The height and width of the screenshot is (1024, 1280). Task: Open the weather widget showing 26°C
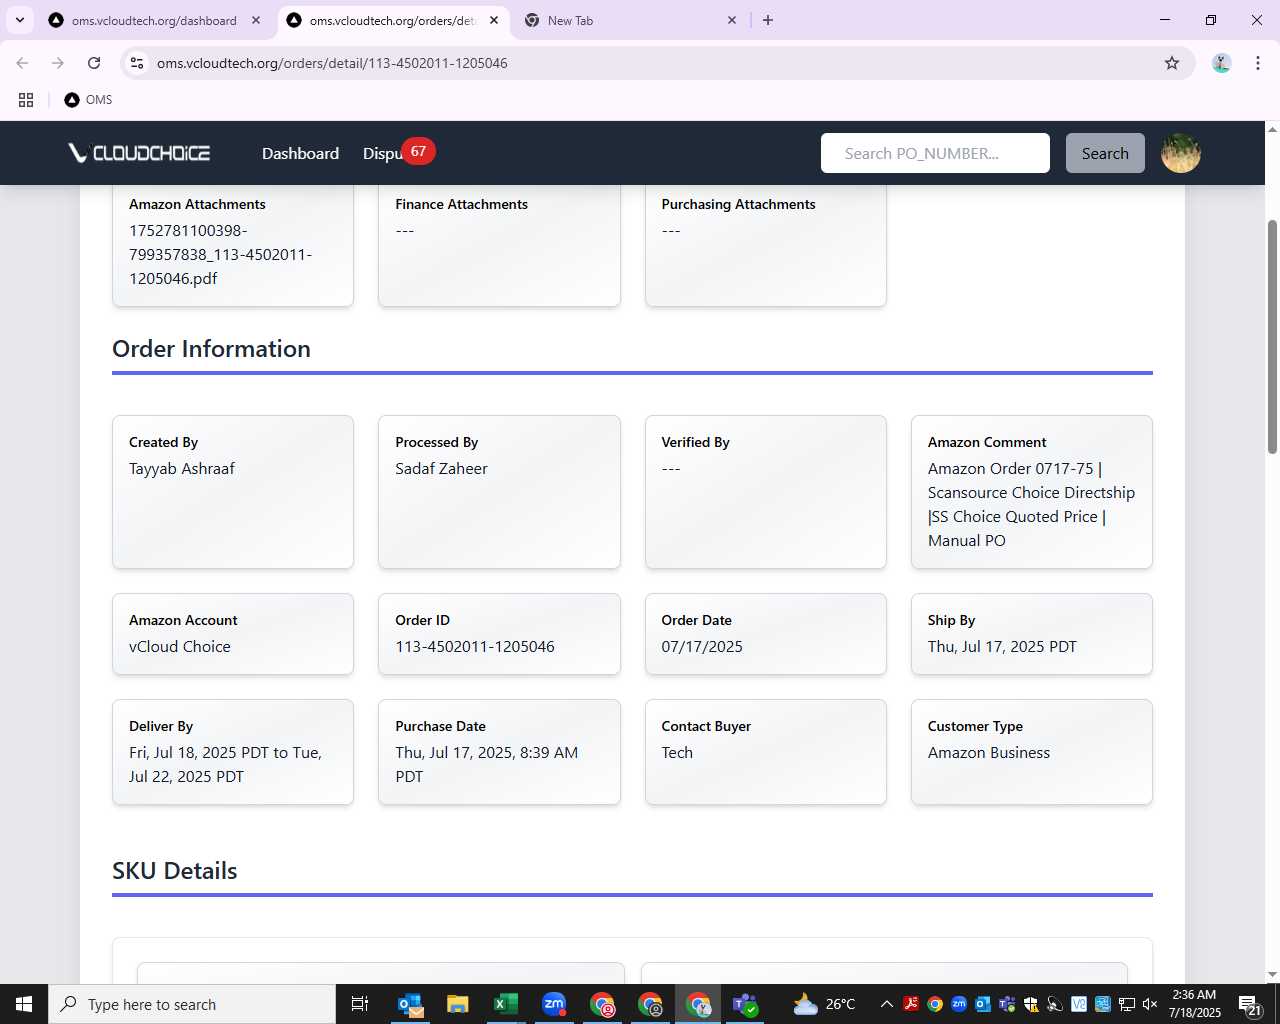click(824, 1004)
